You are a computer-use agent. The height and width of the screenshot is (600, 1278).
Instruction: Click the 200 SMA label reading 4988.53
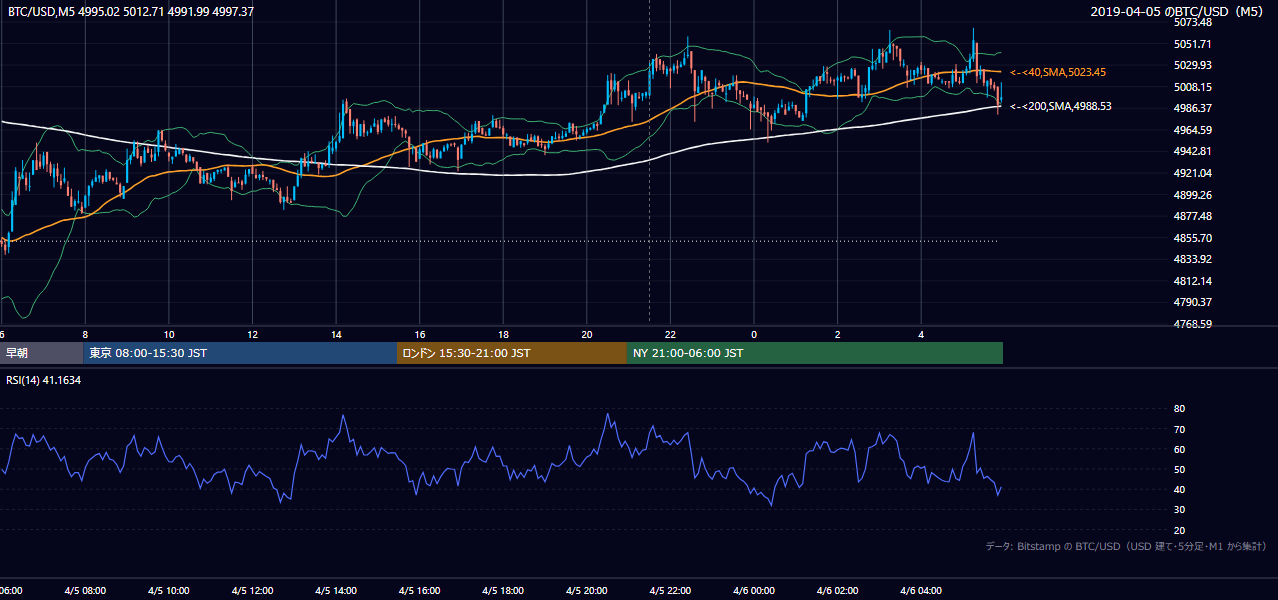pyautogui.click(x=1061, y=106)
